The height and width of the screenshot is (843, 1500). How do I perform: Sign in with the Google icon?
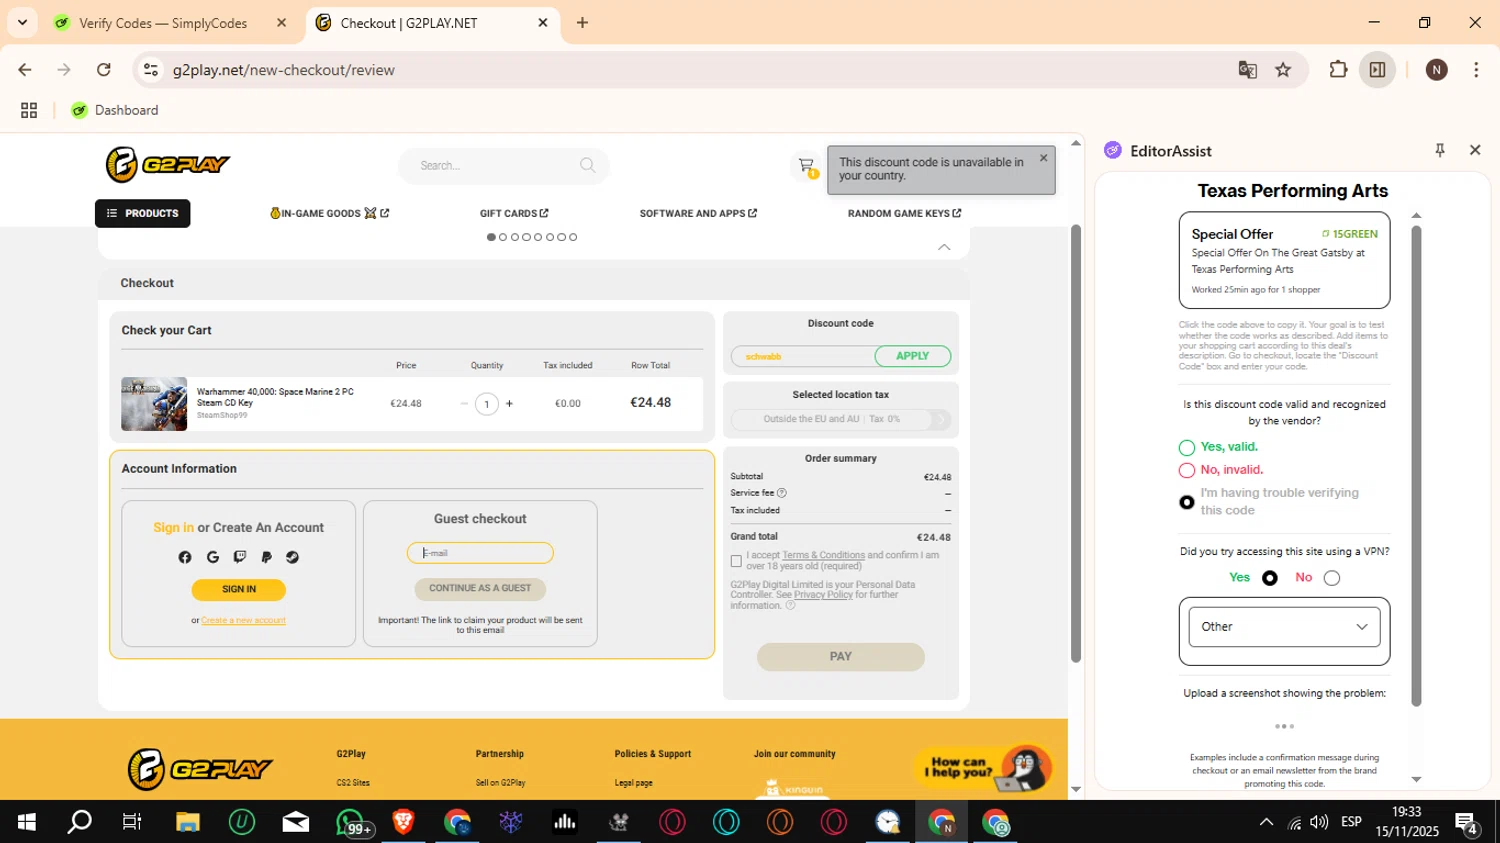(x=212, y=557)
